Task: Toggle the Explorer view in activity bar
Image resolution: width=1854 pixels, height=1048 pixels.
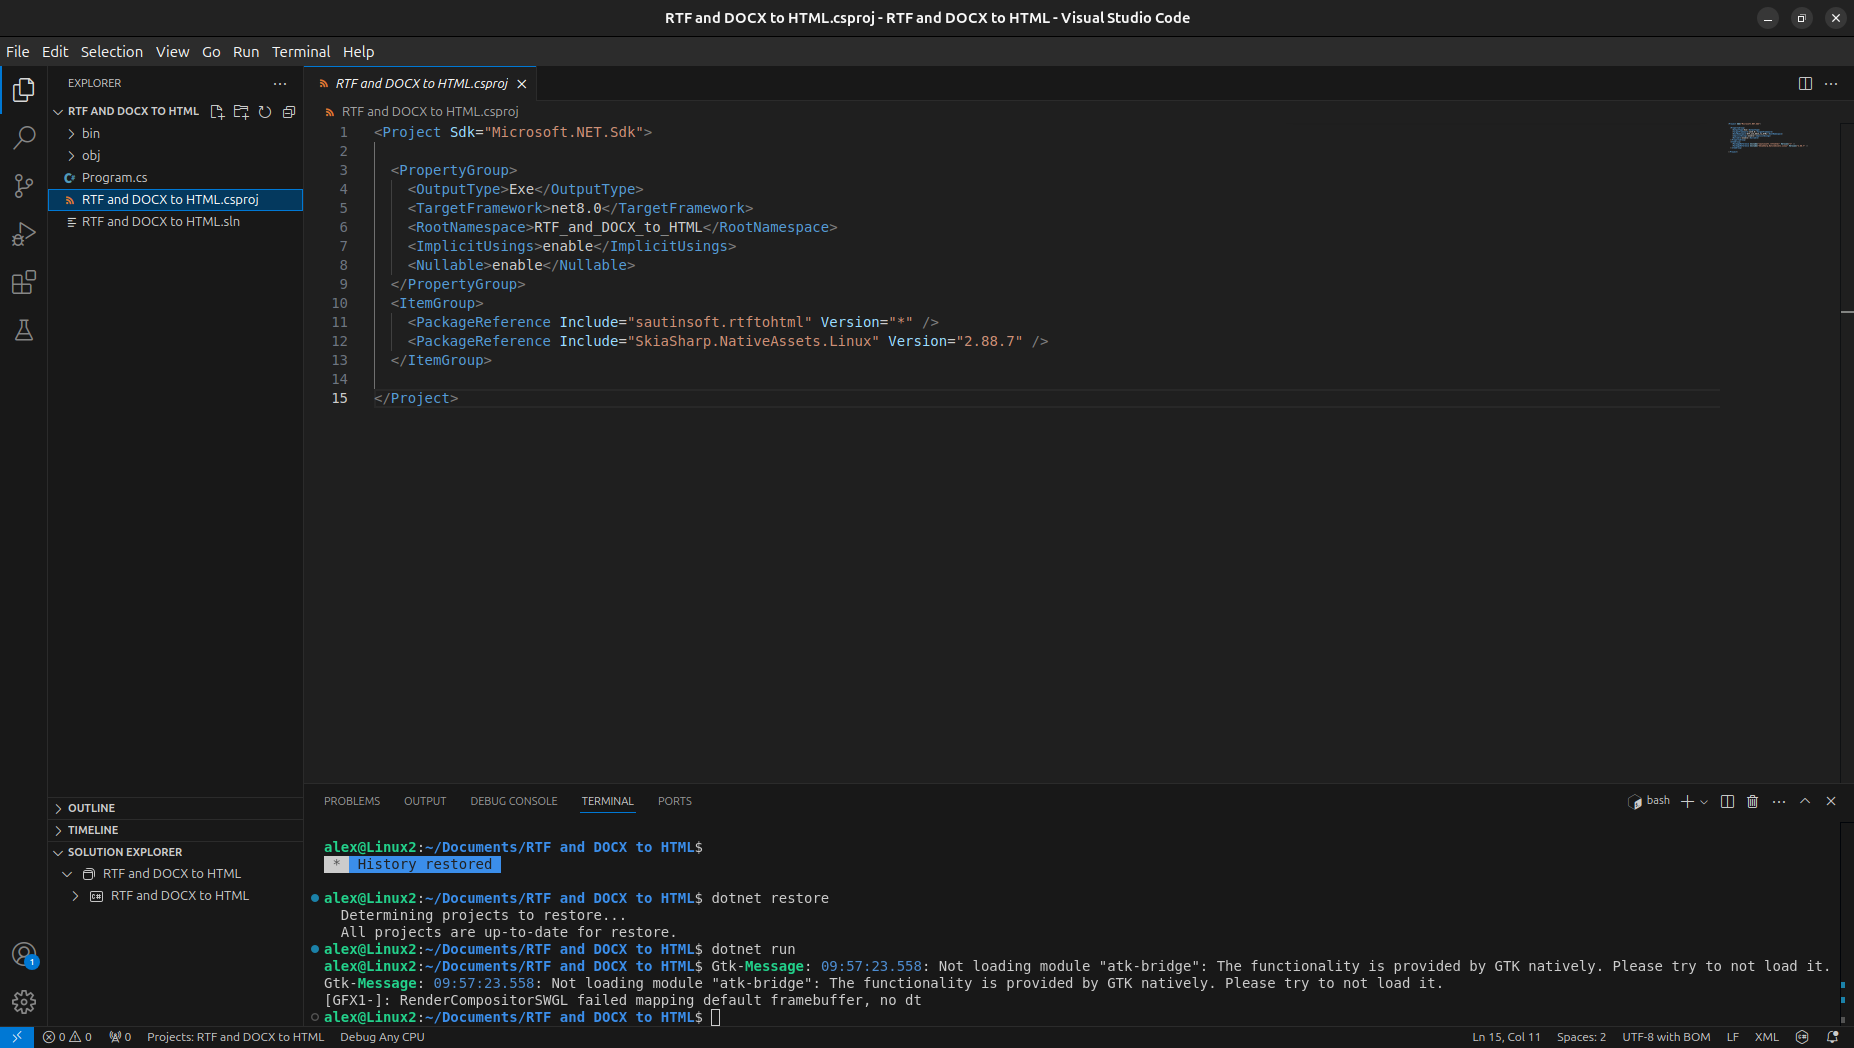Action: tap(24, 90)
